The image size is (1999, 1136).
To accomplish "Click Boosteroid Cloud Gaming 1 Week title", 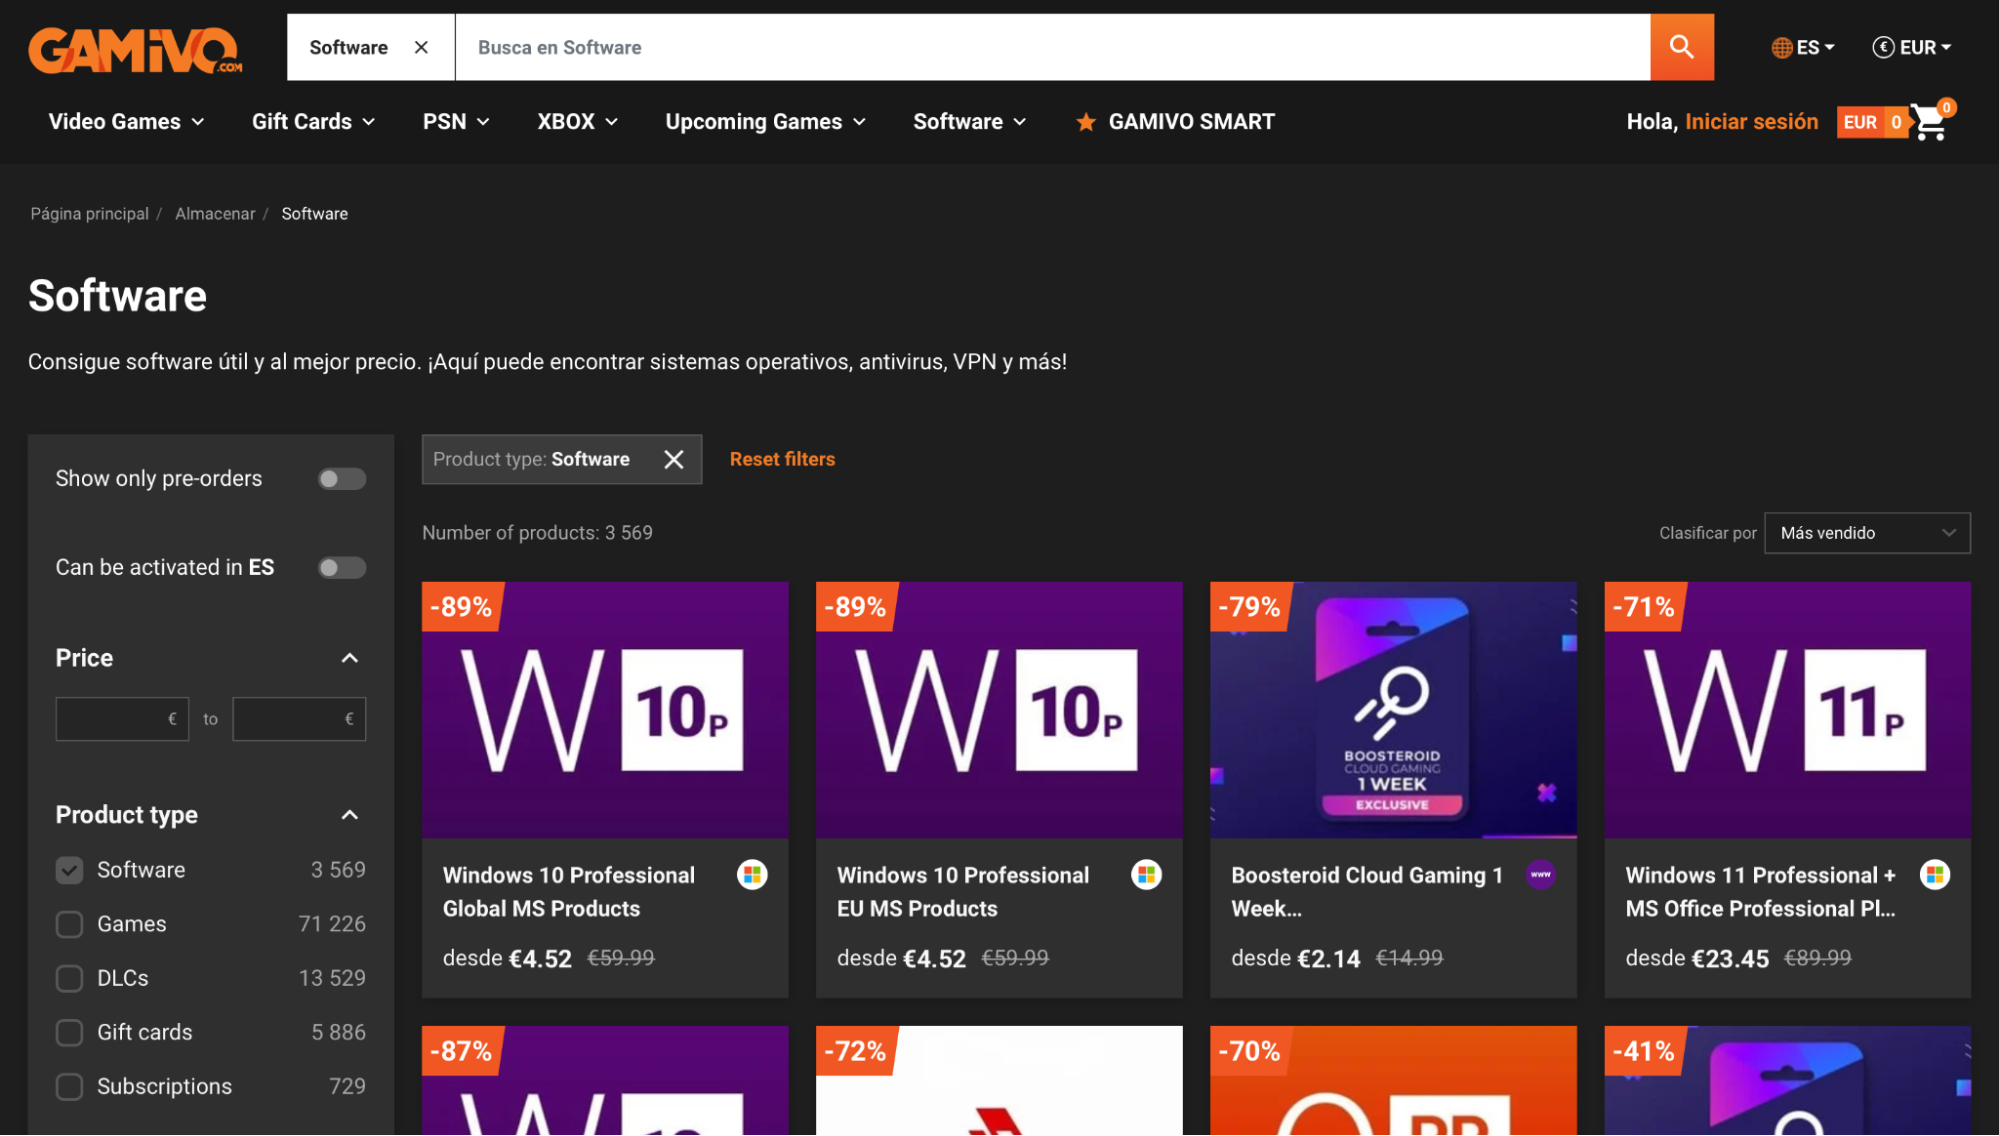I will coord(1367,892).
